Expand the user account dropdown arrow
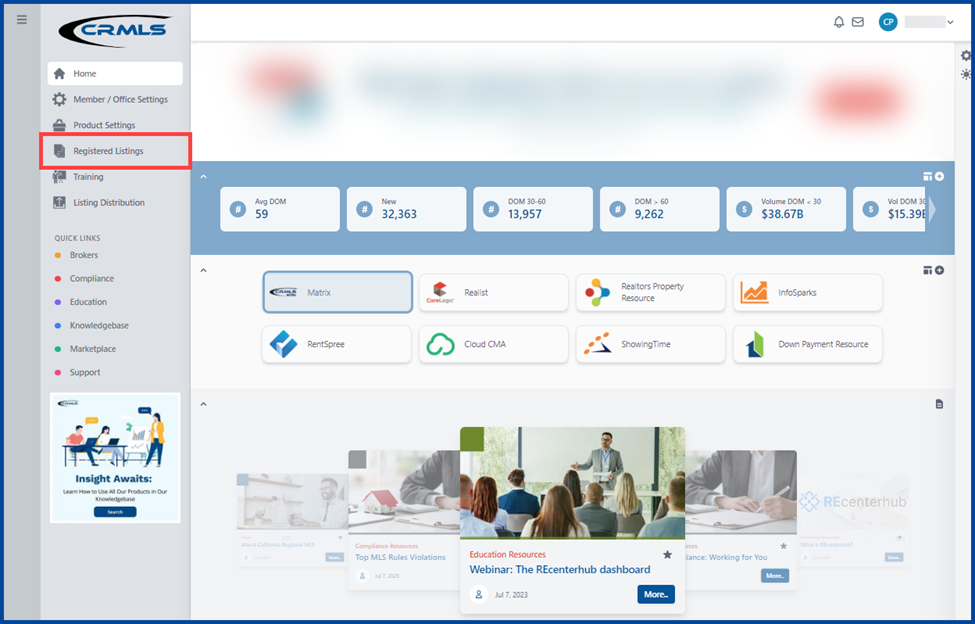This screenshot has width=975, height=624. click(950, 22)
